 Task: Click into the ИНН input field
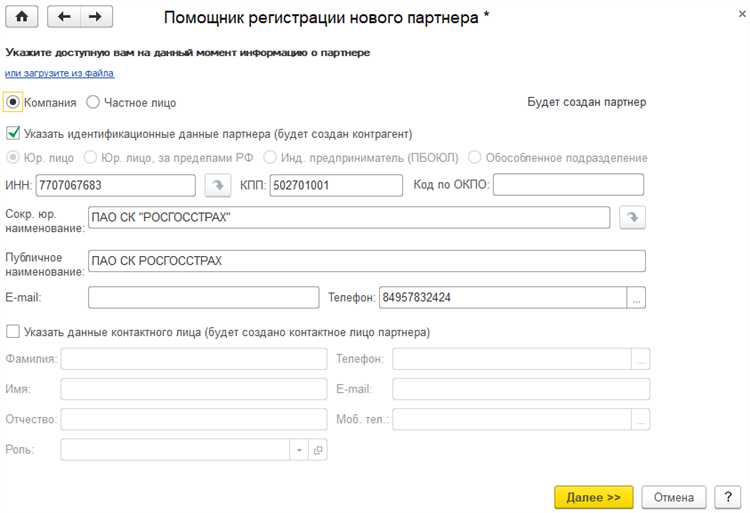click(115, 185)
